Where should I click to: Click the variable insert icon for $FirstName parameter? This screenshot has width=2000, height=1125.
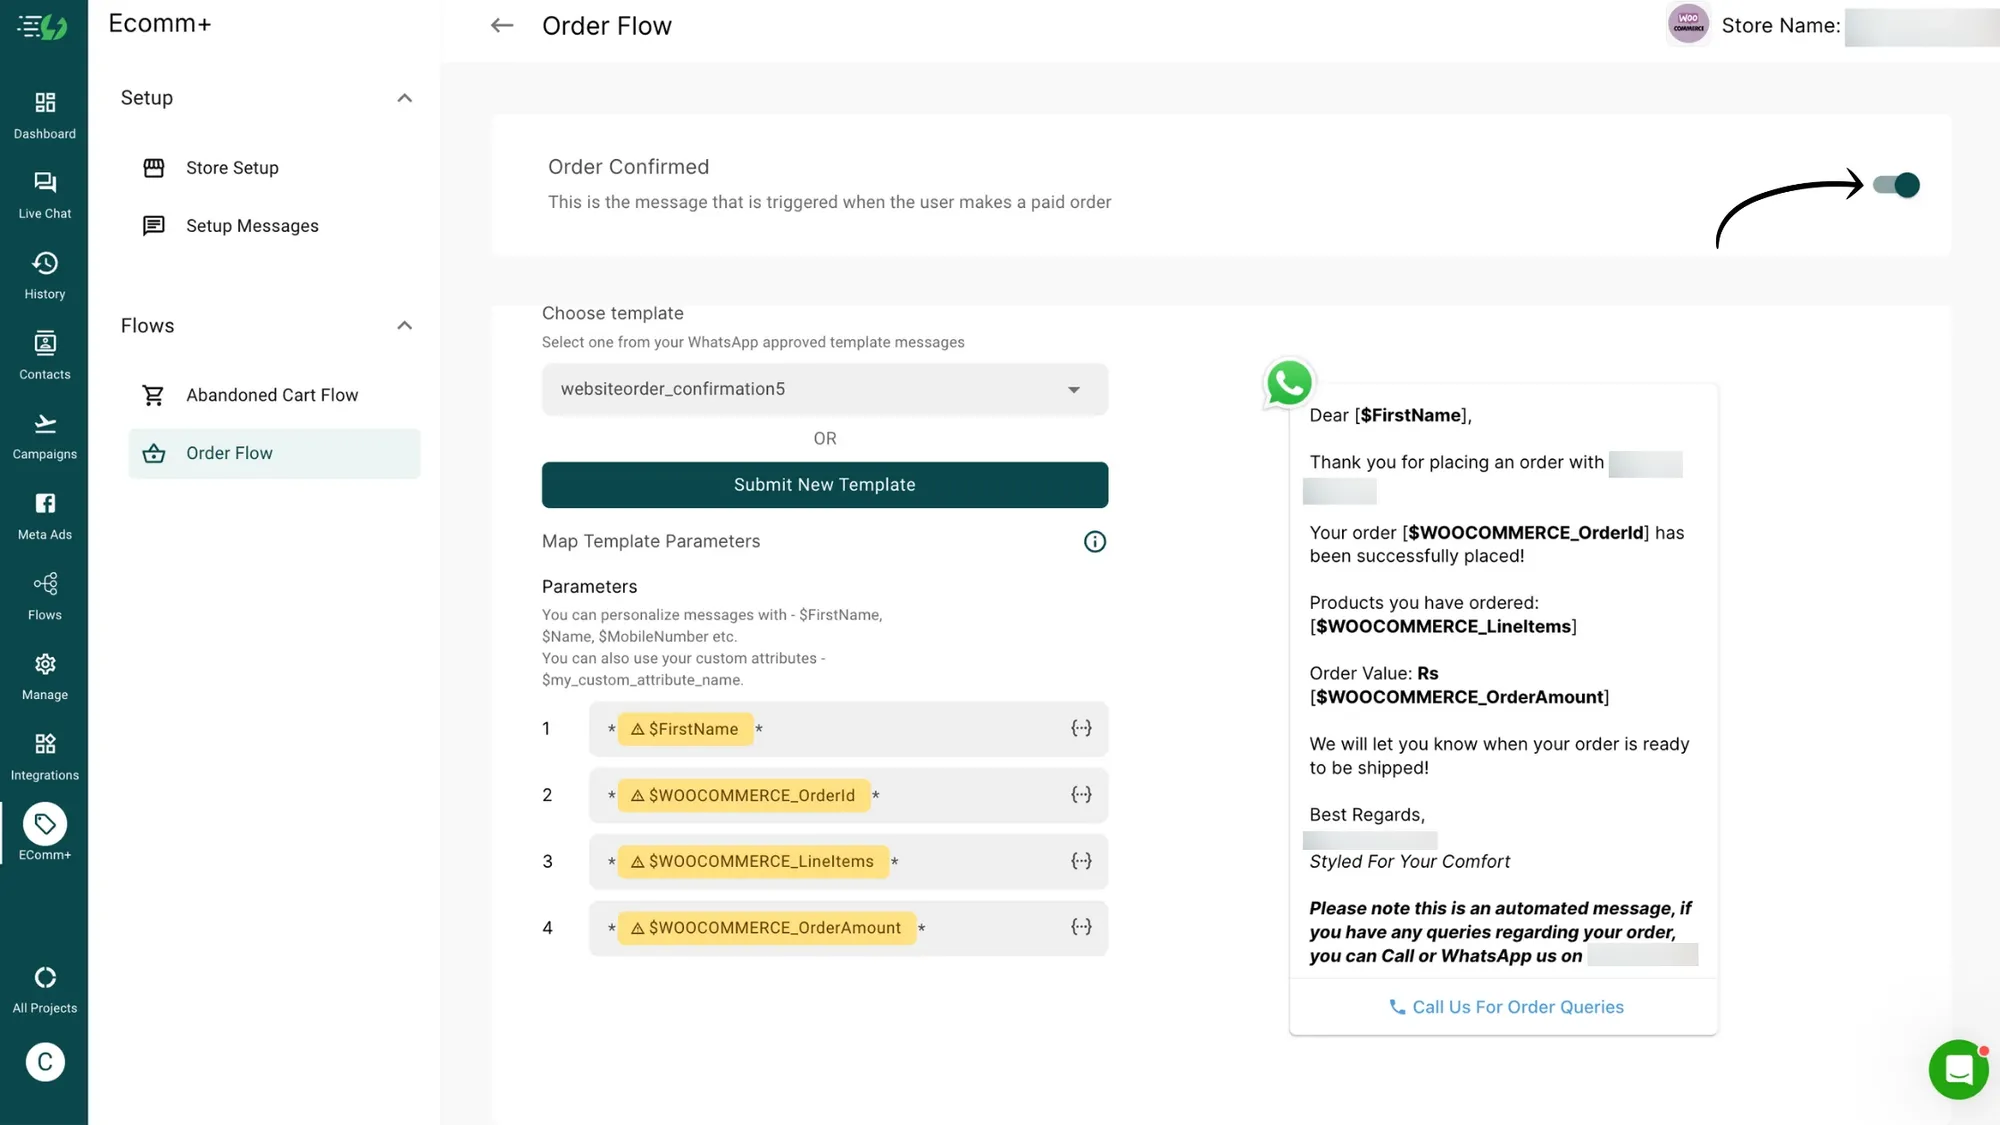tap(1081, 728)
